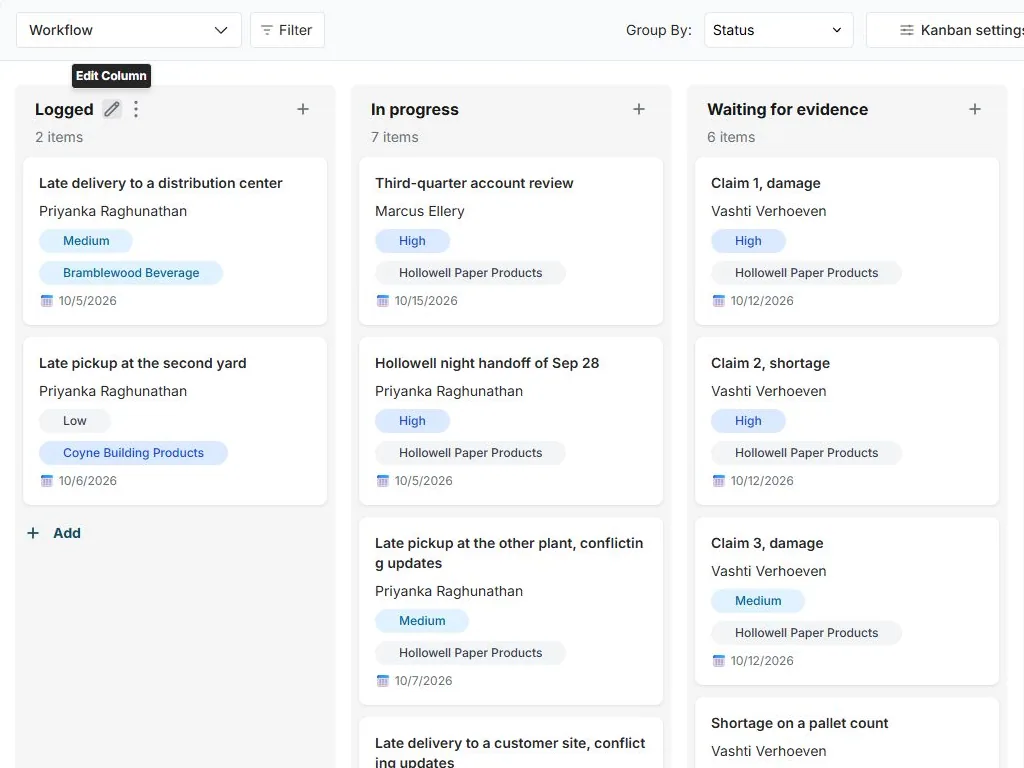This screenshot has width=1024, height=768.
Task: Click Add at bottom of Logged column
Action: pyautogui.click(x=54, y=533)
